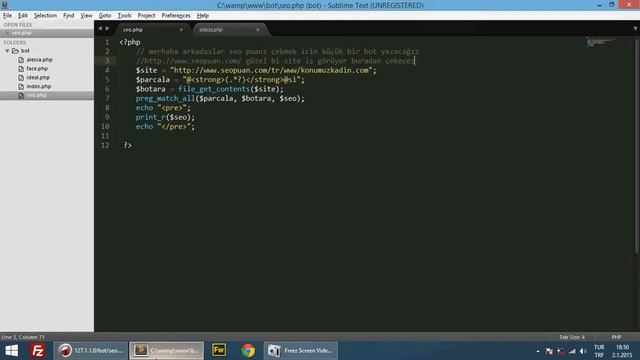This screenshot has height=360, width=640.
Task: Select seo.php under Open Files
Action: [21, 33]
